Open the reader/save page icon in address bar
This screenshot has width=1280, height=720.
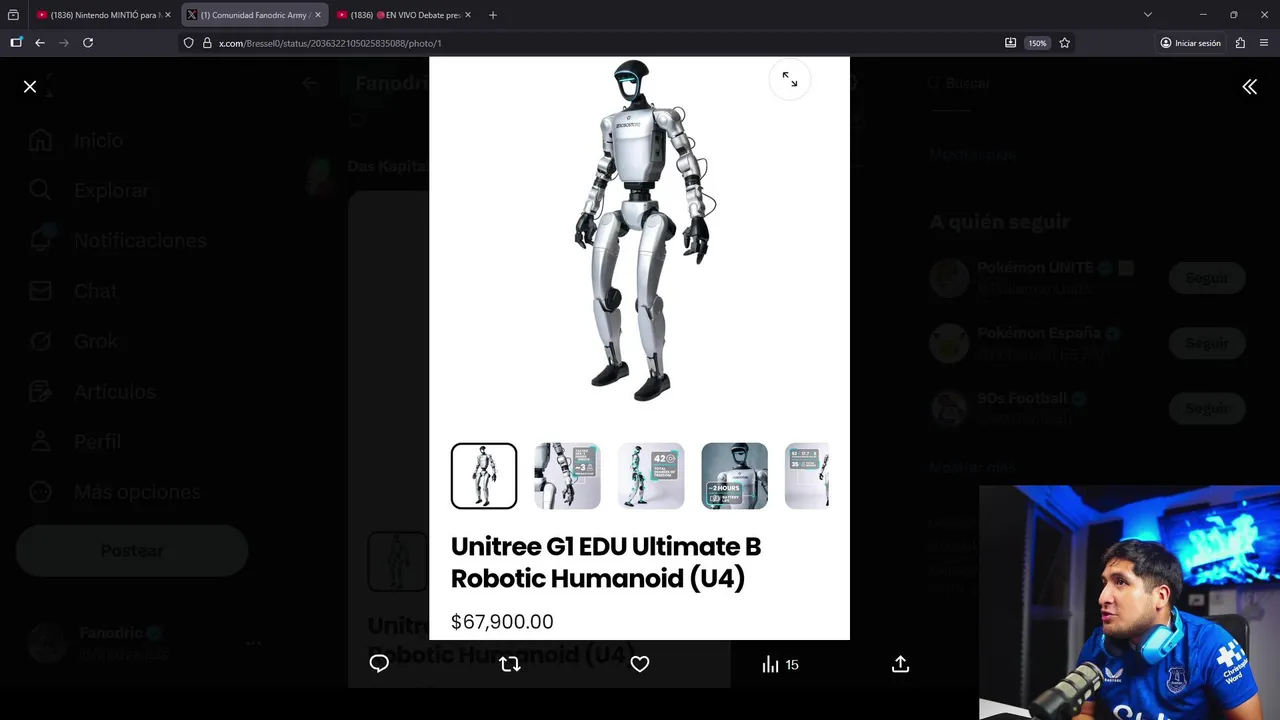click(1010, 43)
